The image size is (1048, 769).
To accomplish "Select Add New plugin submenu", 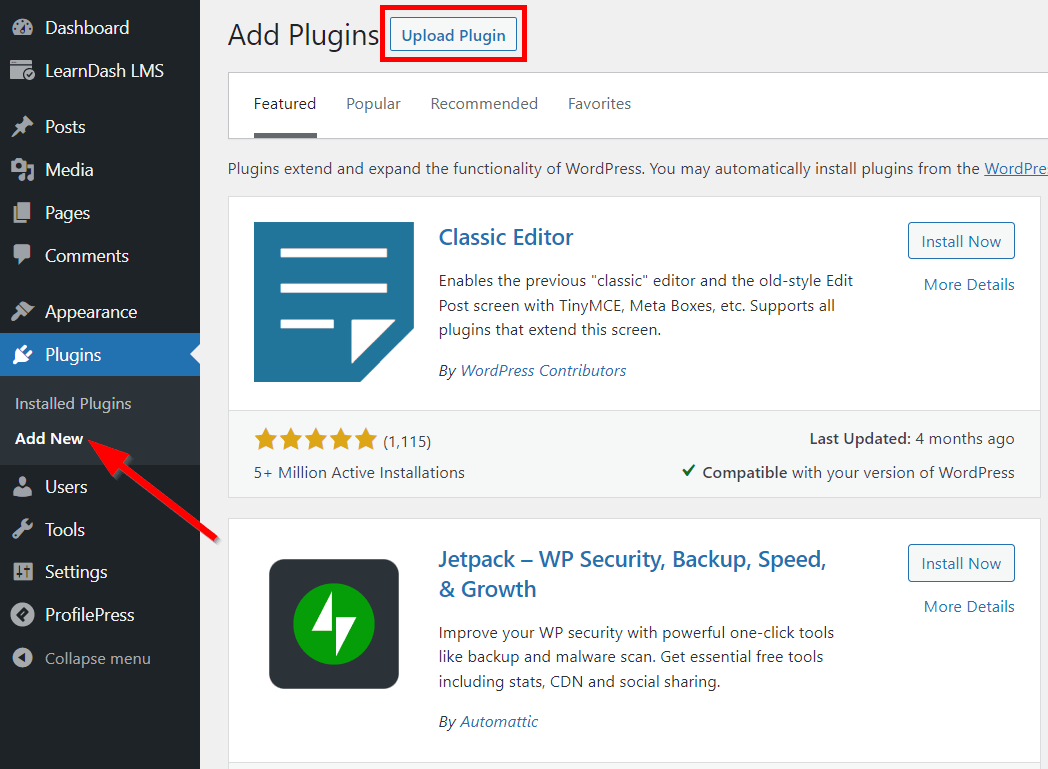I will click(49, 438).
